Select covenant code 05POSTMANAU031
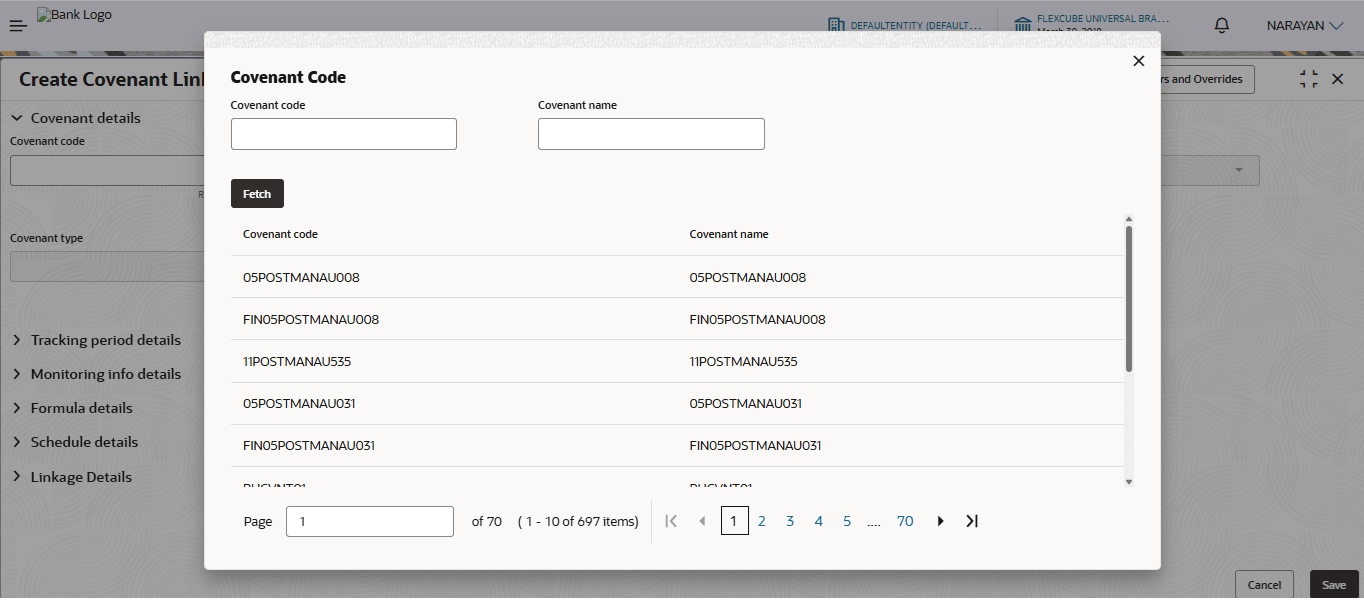Screen dimensions: 1364x601 click(x=299, y=403)
